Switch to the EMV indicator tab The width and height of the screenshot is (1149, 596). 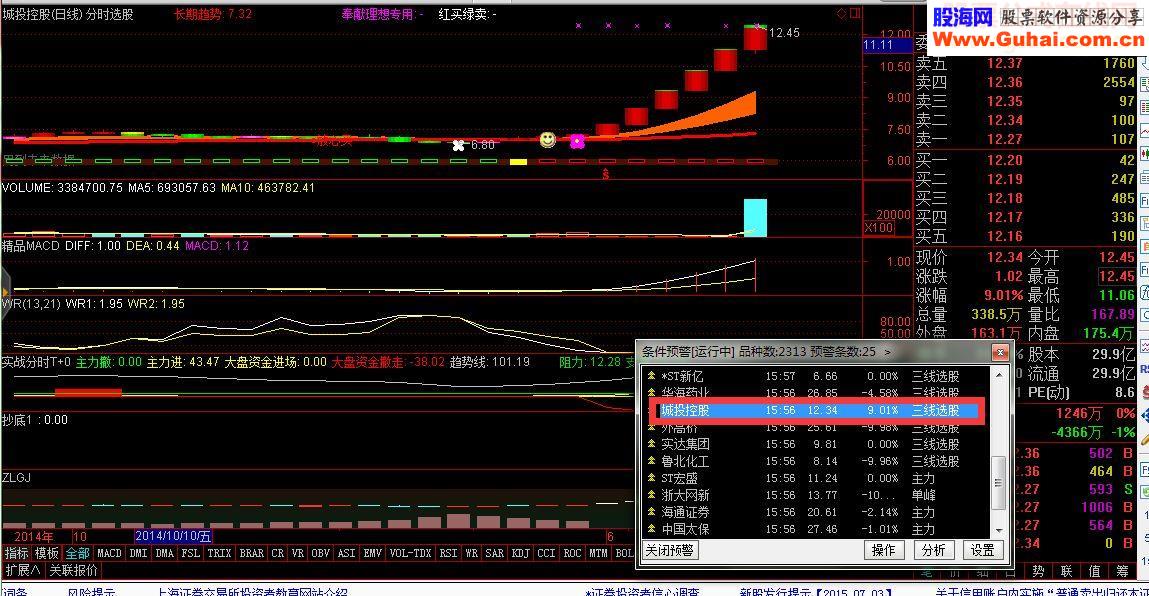(x=372, y=553)
